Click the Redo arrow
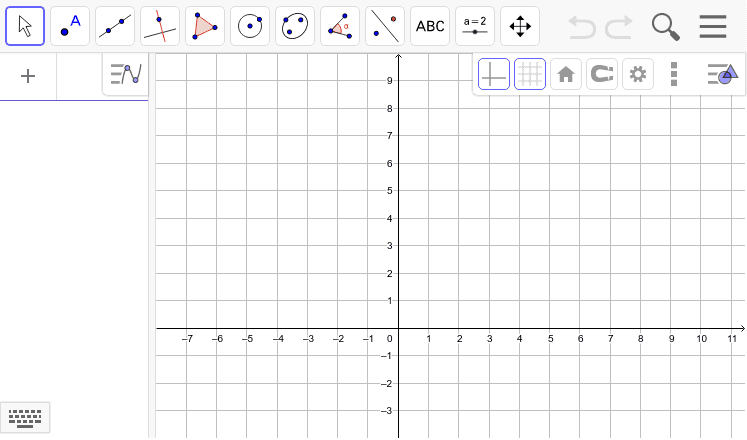The width and height of the screenshot is (747, 440). [x=619, y=27]
